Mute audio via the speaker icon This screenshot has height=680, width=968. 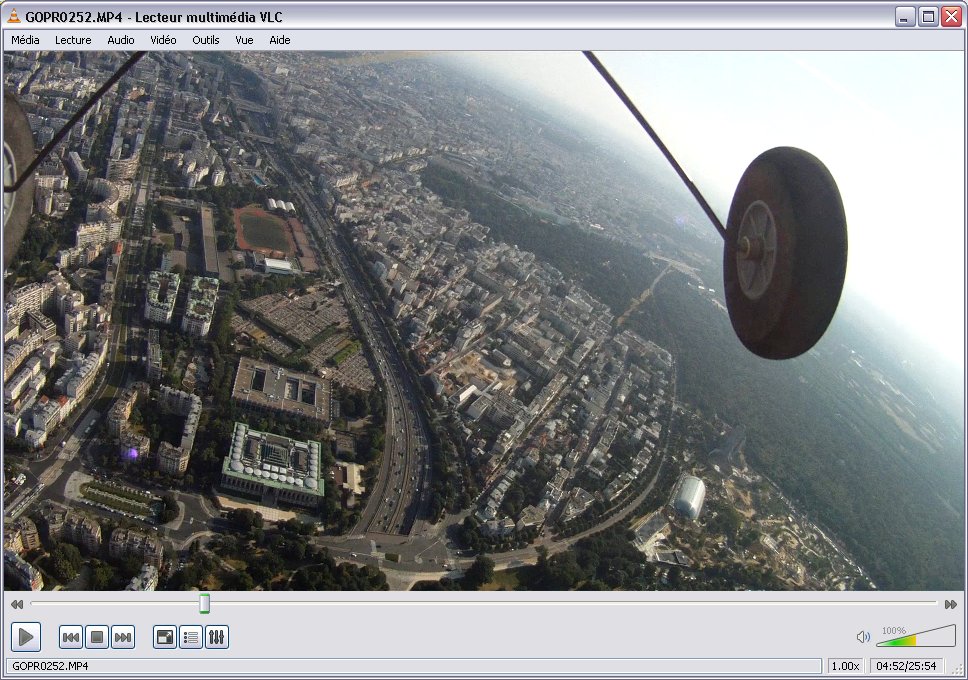point(863,637)
